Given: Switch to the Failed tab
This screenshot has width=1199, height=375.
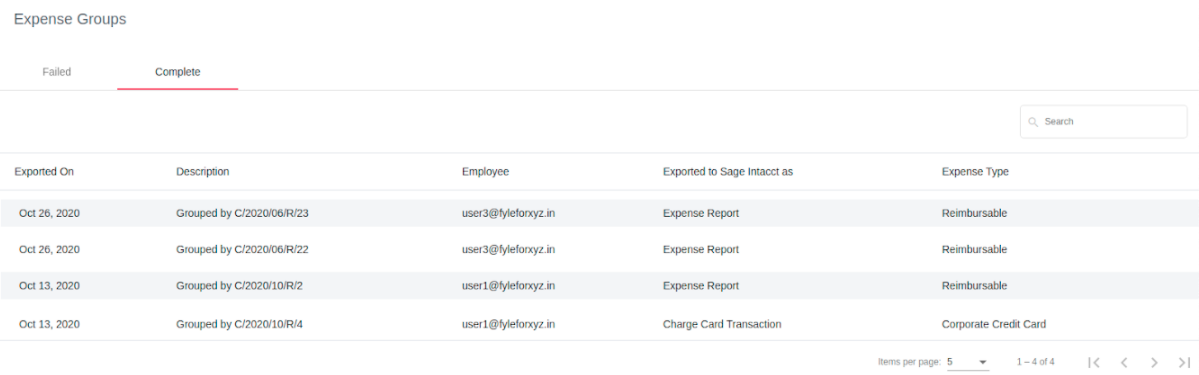Looking at the screenshot, I should (57, 72).
